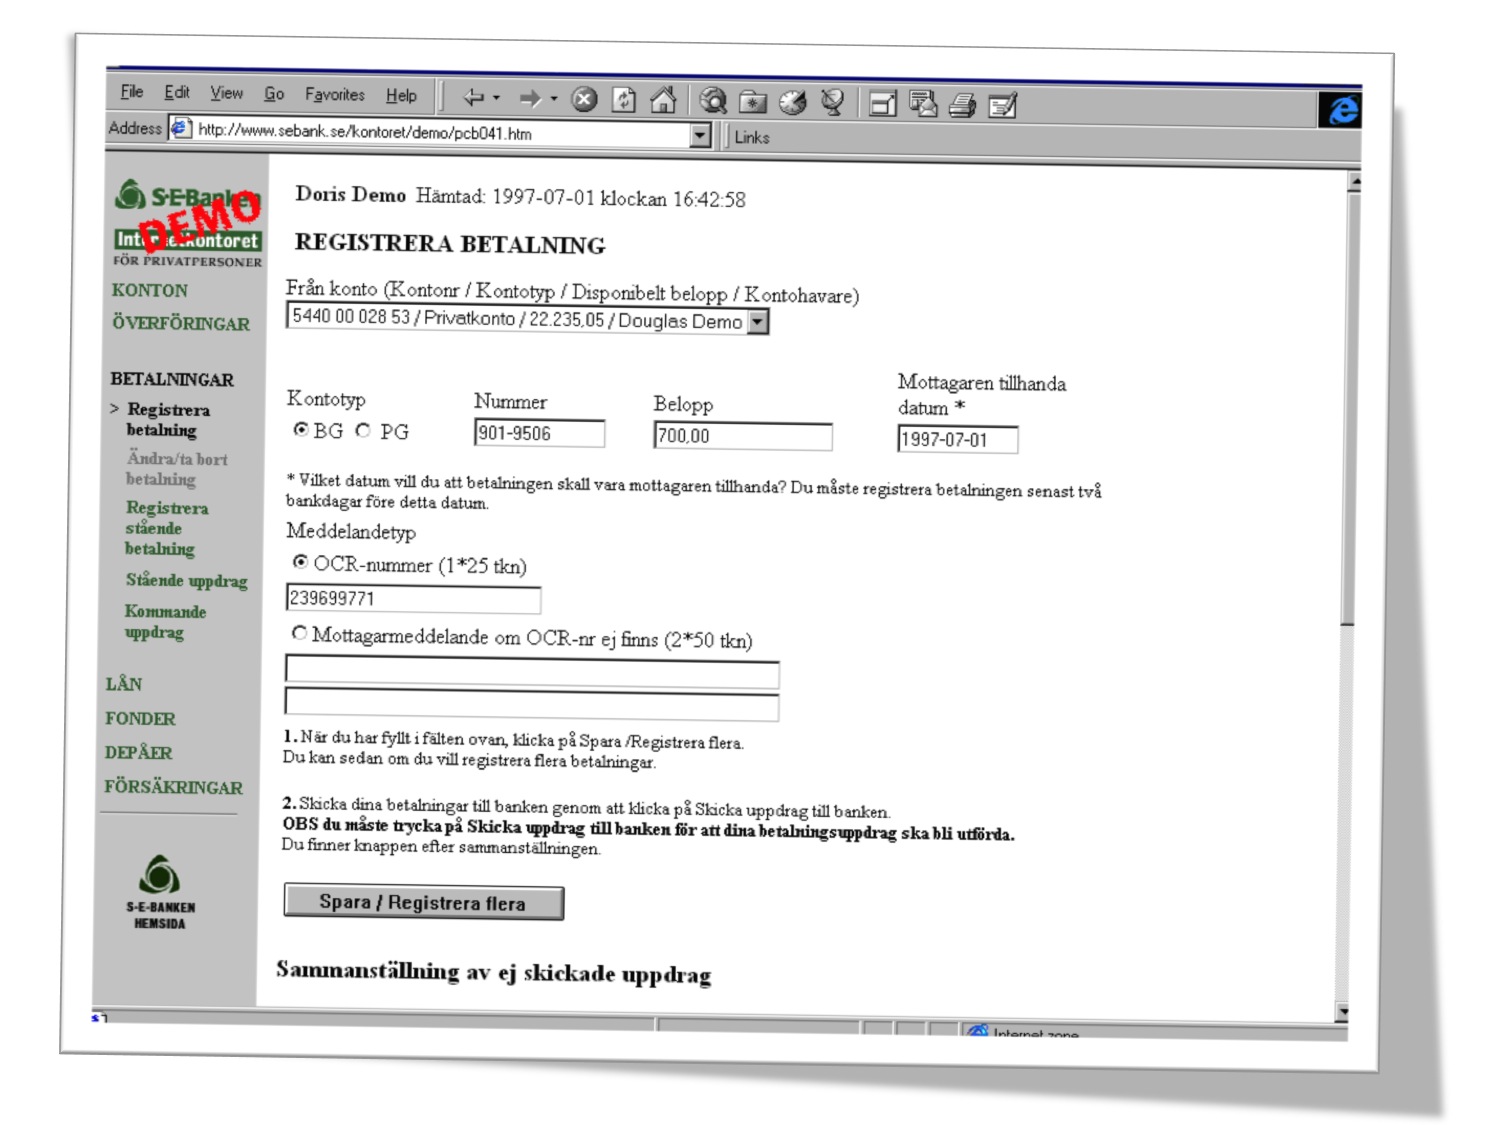Viewport: 1500px width, 1125px height.
Task: Open the Search toolbar icon
Action: [x=713, y=100]
